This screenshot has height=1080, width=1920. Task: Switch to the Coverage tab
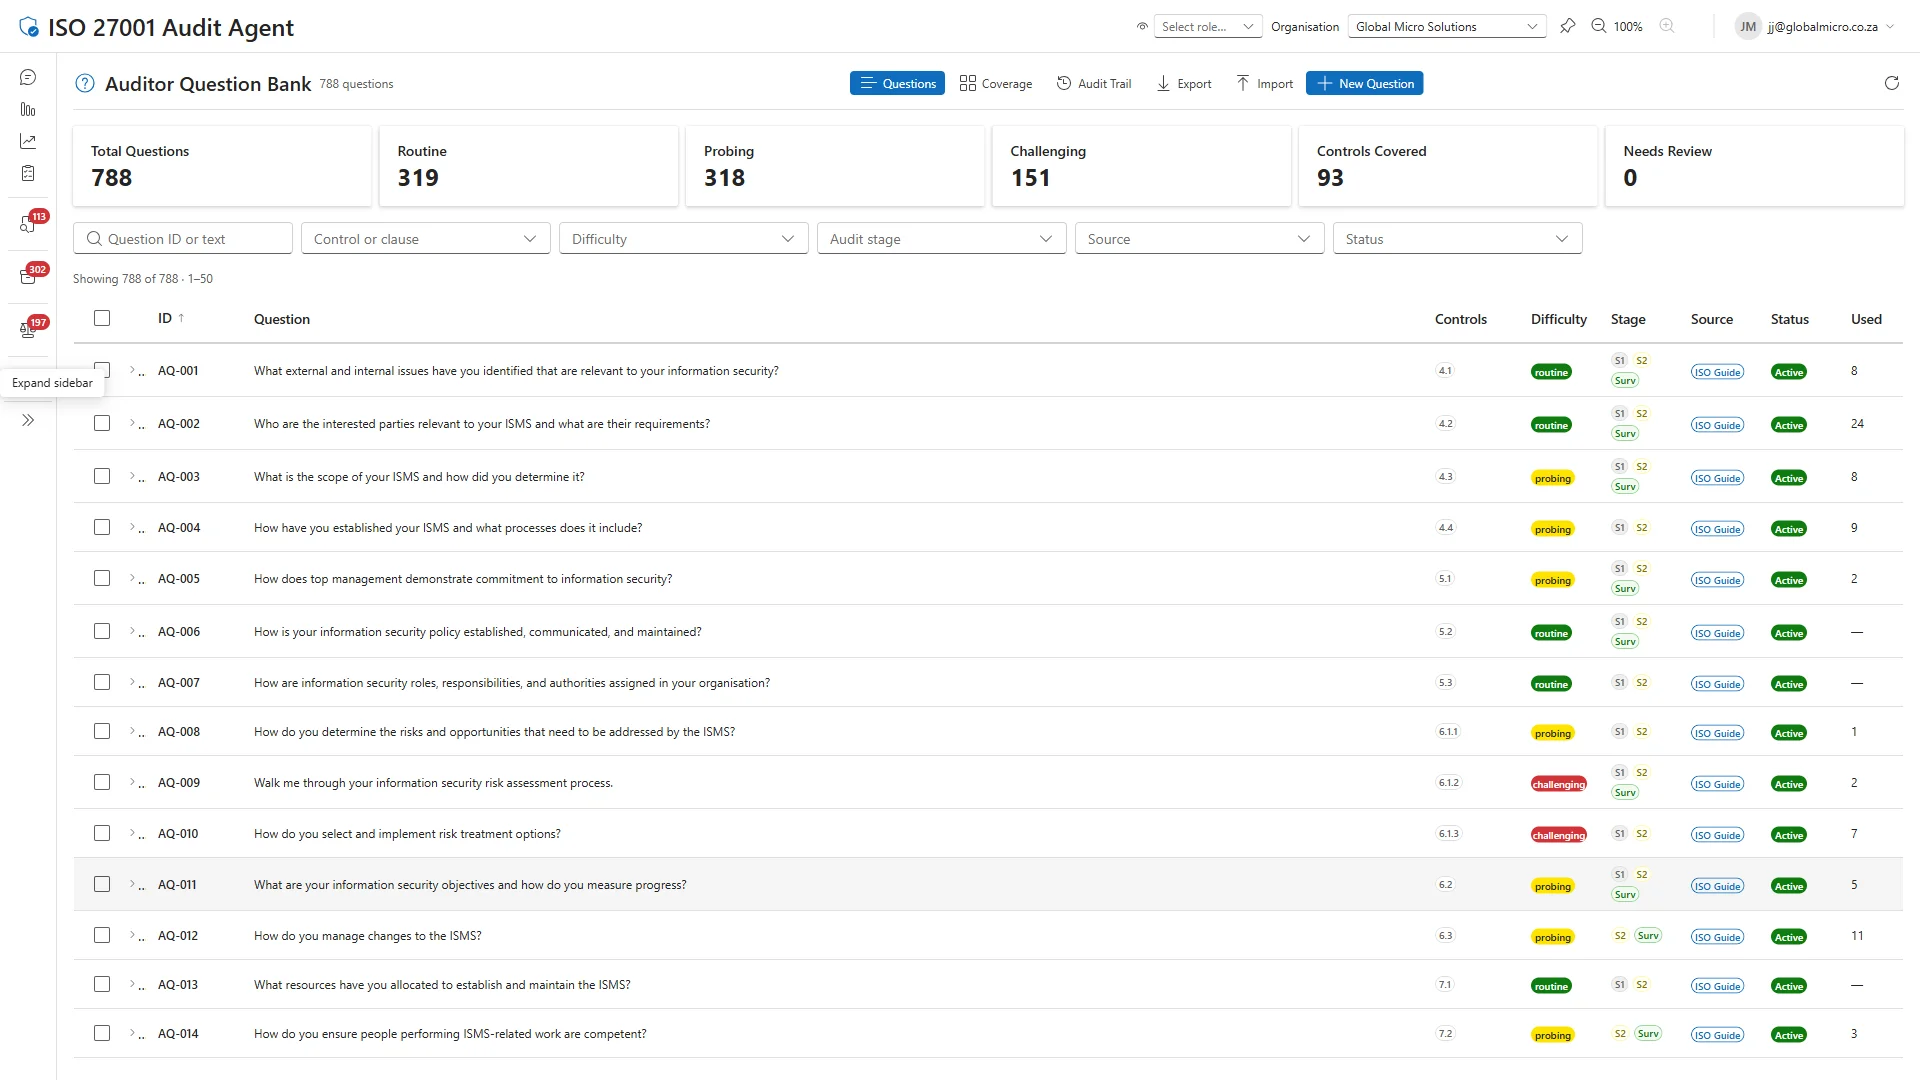pos(995,83)
